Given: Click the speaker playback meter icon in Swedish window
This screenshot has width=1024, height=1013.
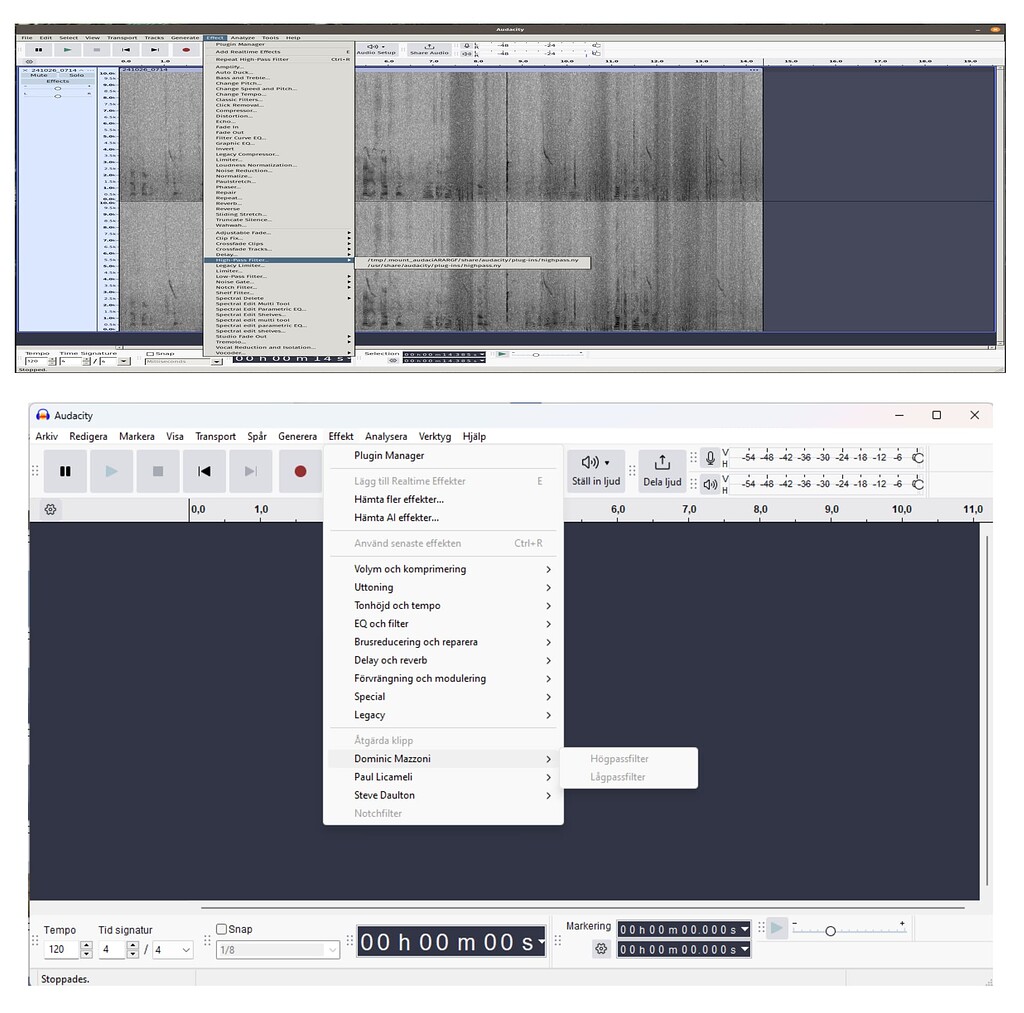Looking at the screenshot, I should (711, 484).
